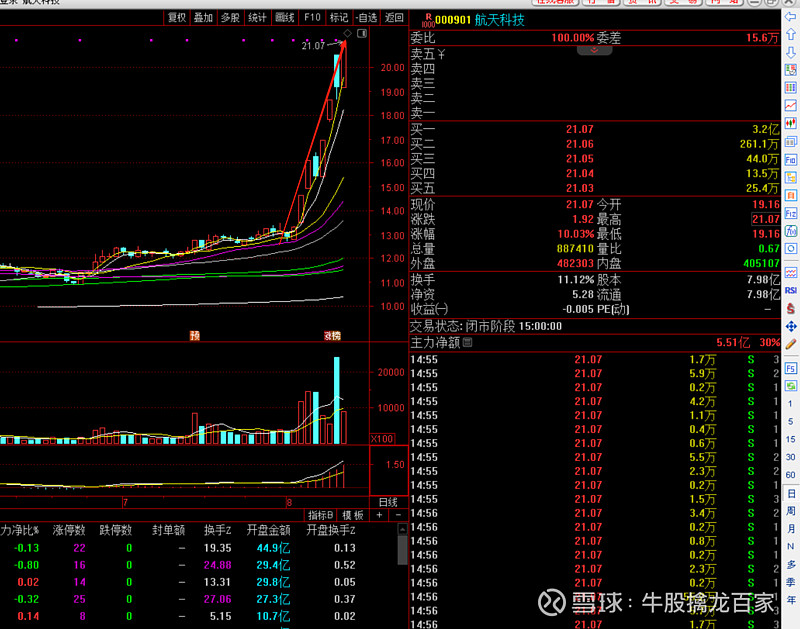
Task: Toggle the panel icon beside the diamond
Action: point(362,33)
